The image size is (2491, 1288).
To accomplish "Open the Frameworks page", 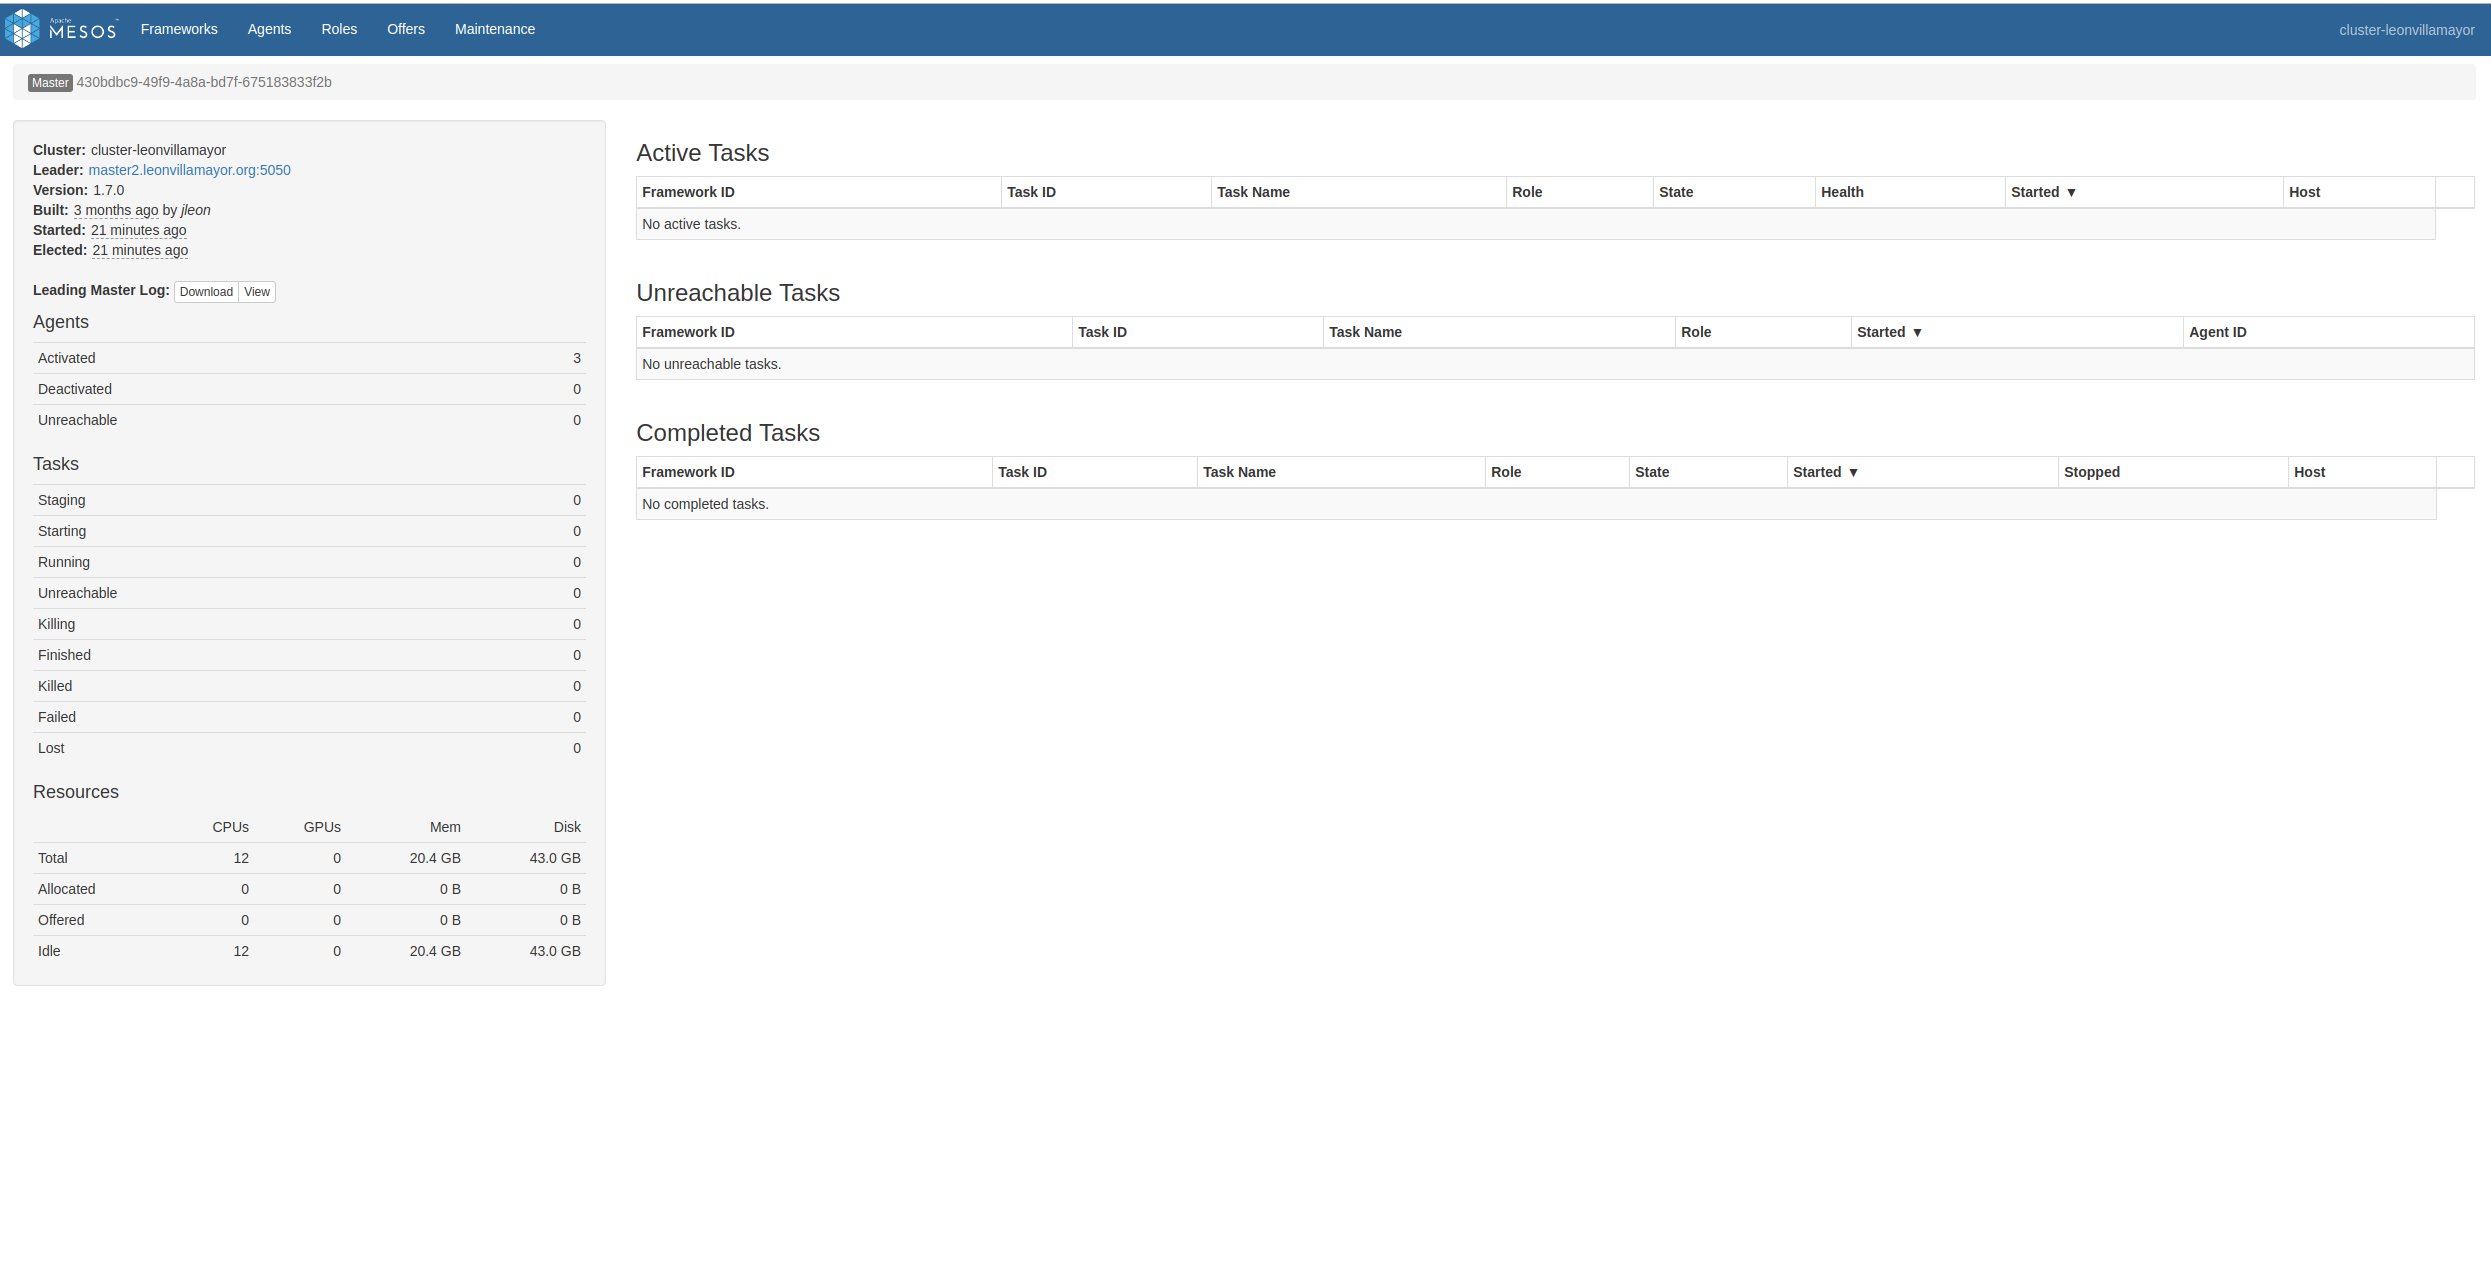I will (x=179, y=29).
